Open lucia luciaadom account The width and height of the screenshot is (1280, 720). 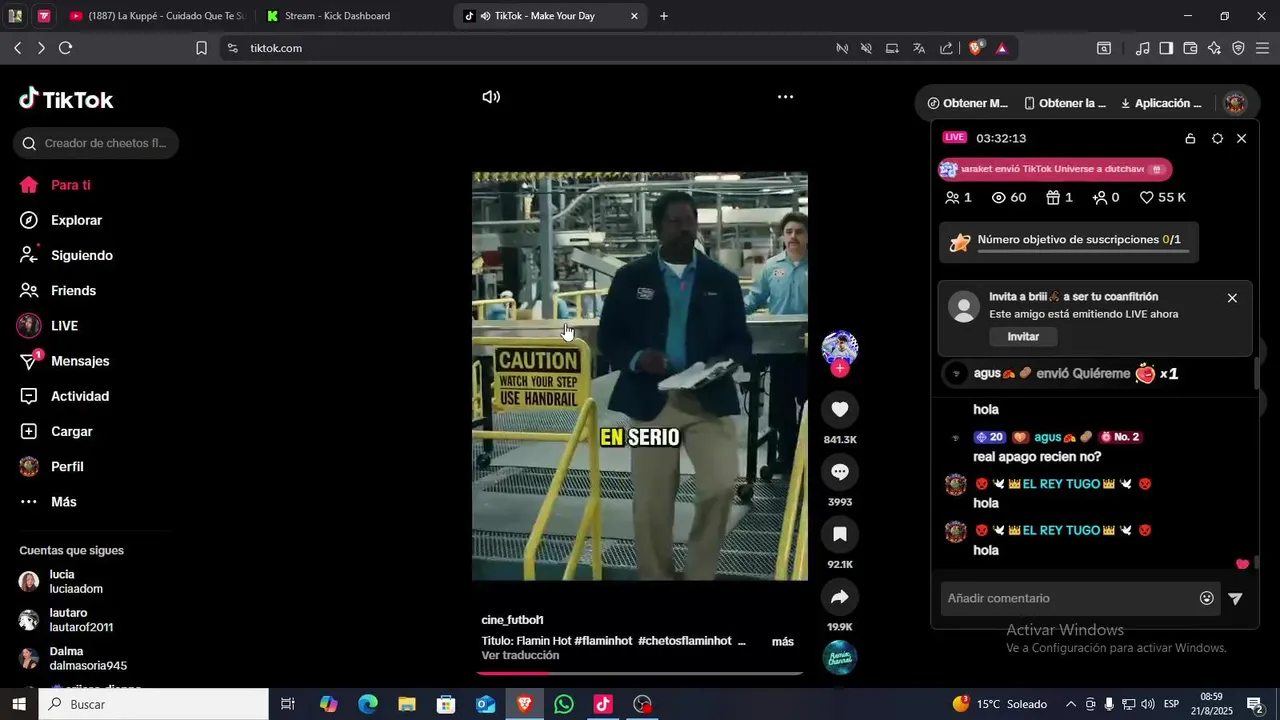[x=75, y=582]
